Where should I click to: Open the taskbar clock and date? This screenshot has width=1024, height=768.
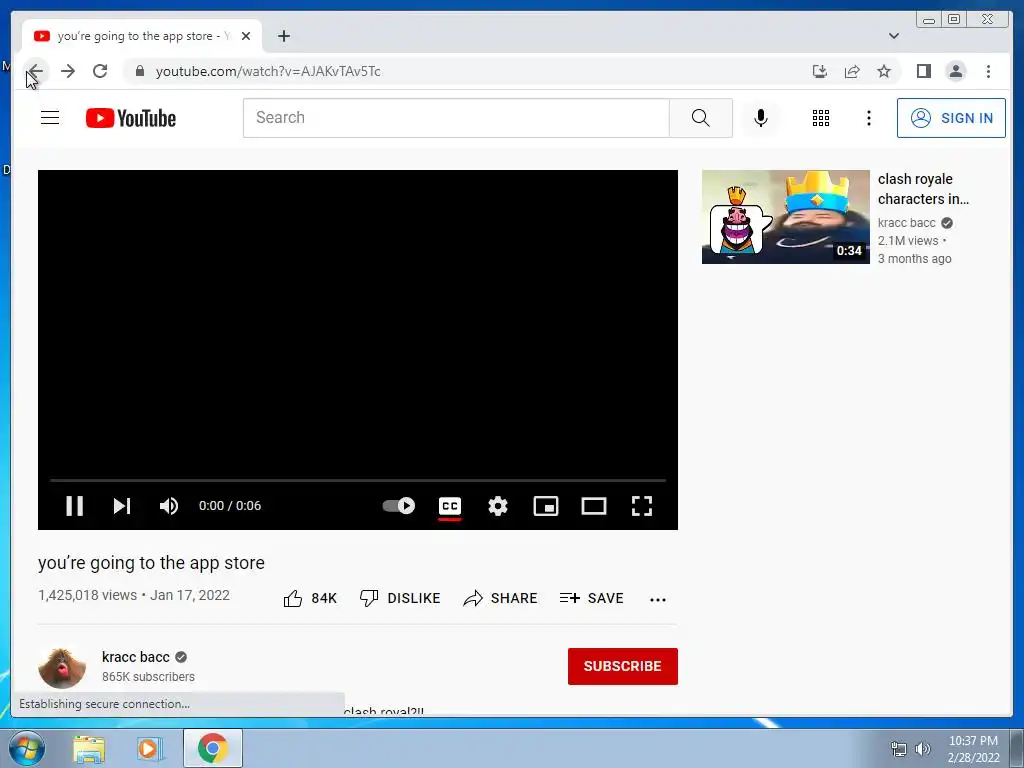click(973, 749)
